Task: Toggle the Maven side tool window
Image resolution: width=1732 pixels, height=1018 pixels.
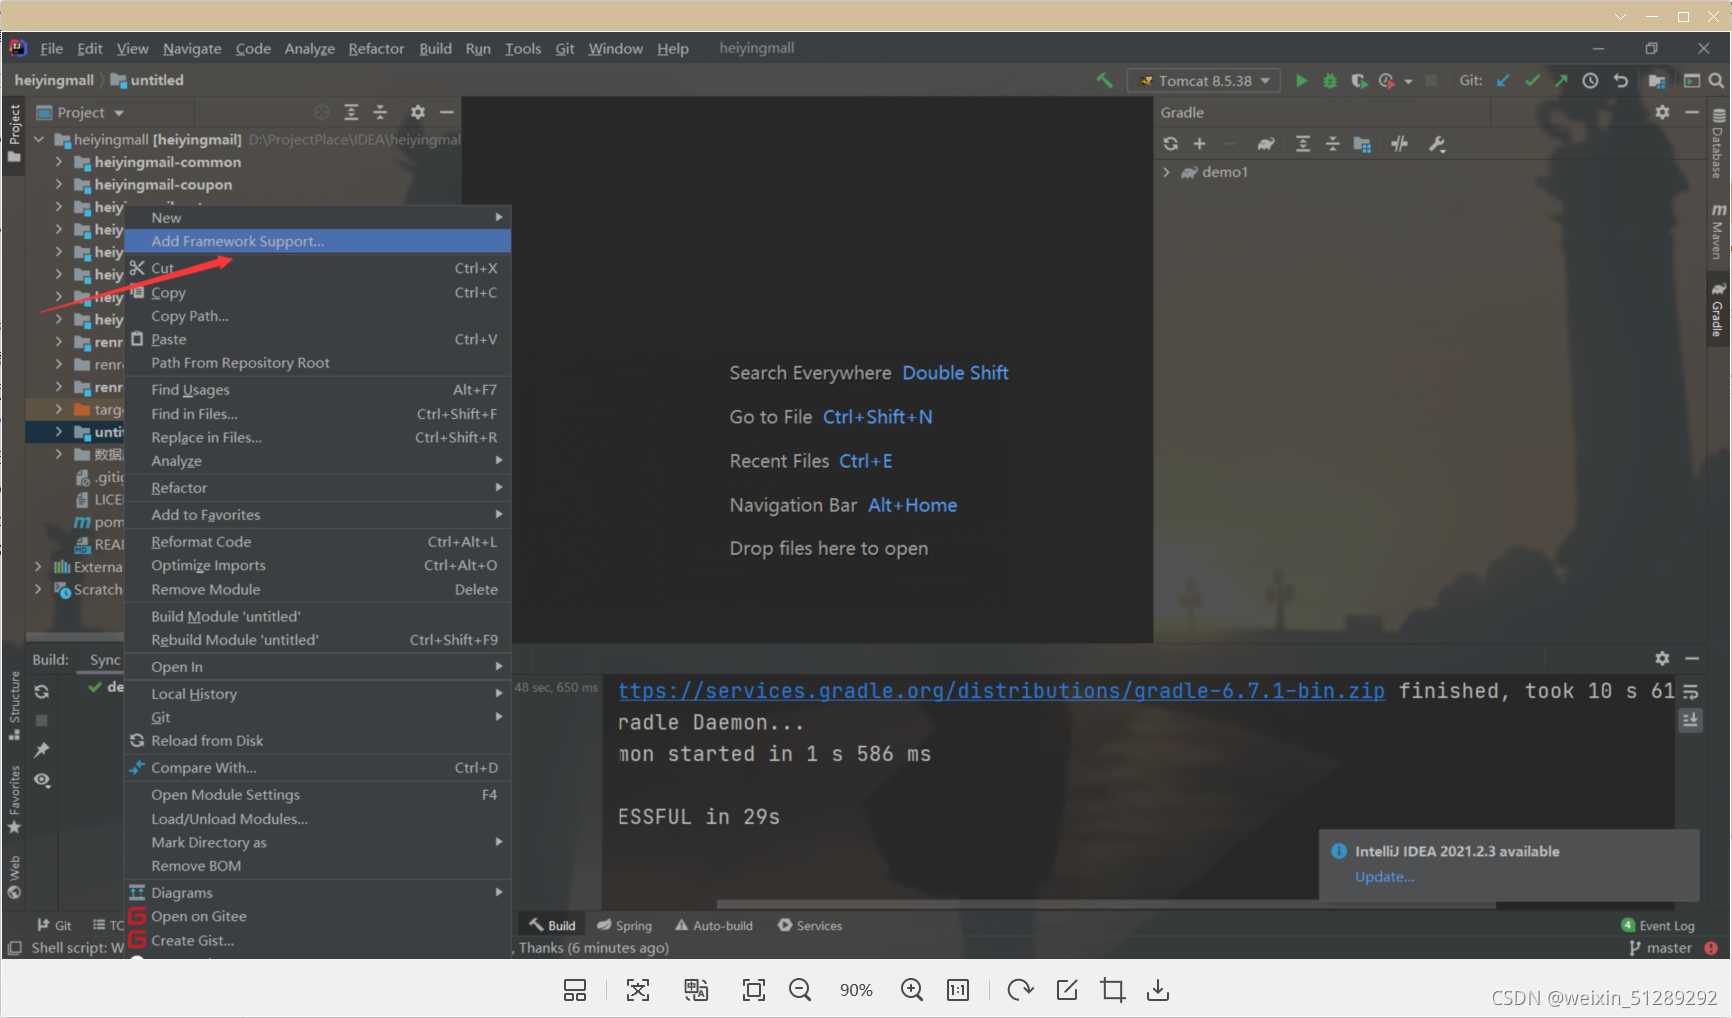Action: coord(1718,231)
